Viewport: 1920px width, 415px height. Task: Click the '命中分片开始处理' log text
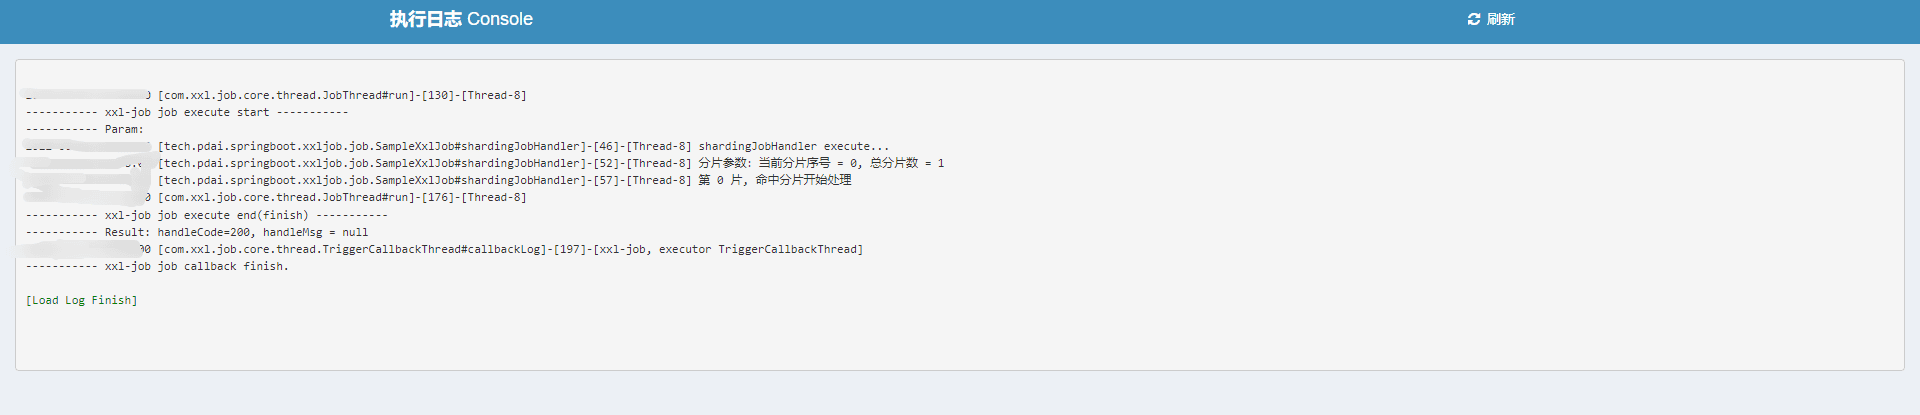803,181
